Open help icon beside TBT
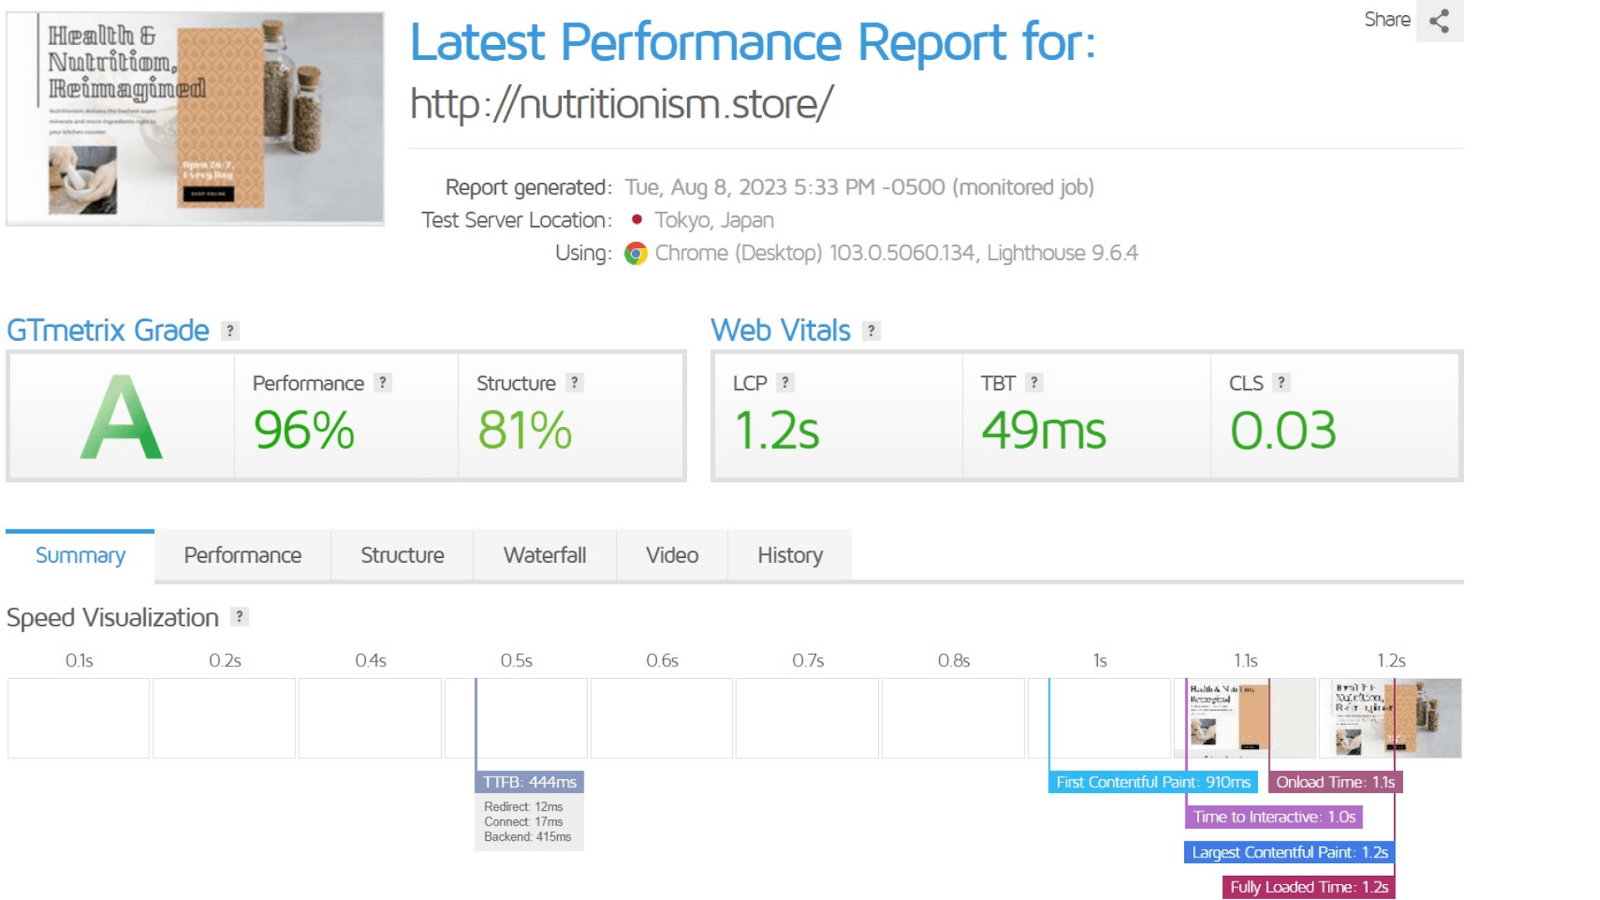The image size is (1600, 900). click(x=1034, y=383)
